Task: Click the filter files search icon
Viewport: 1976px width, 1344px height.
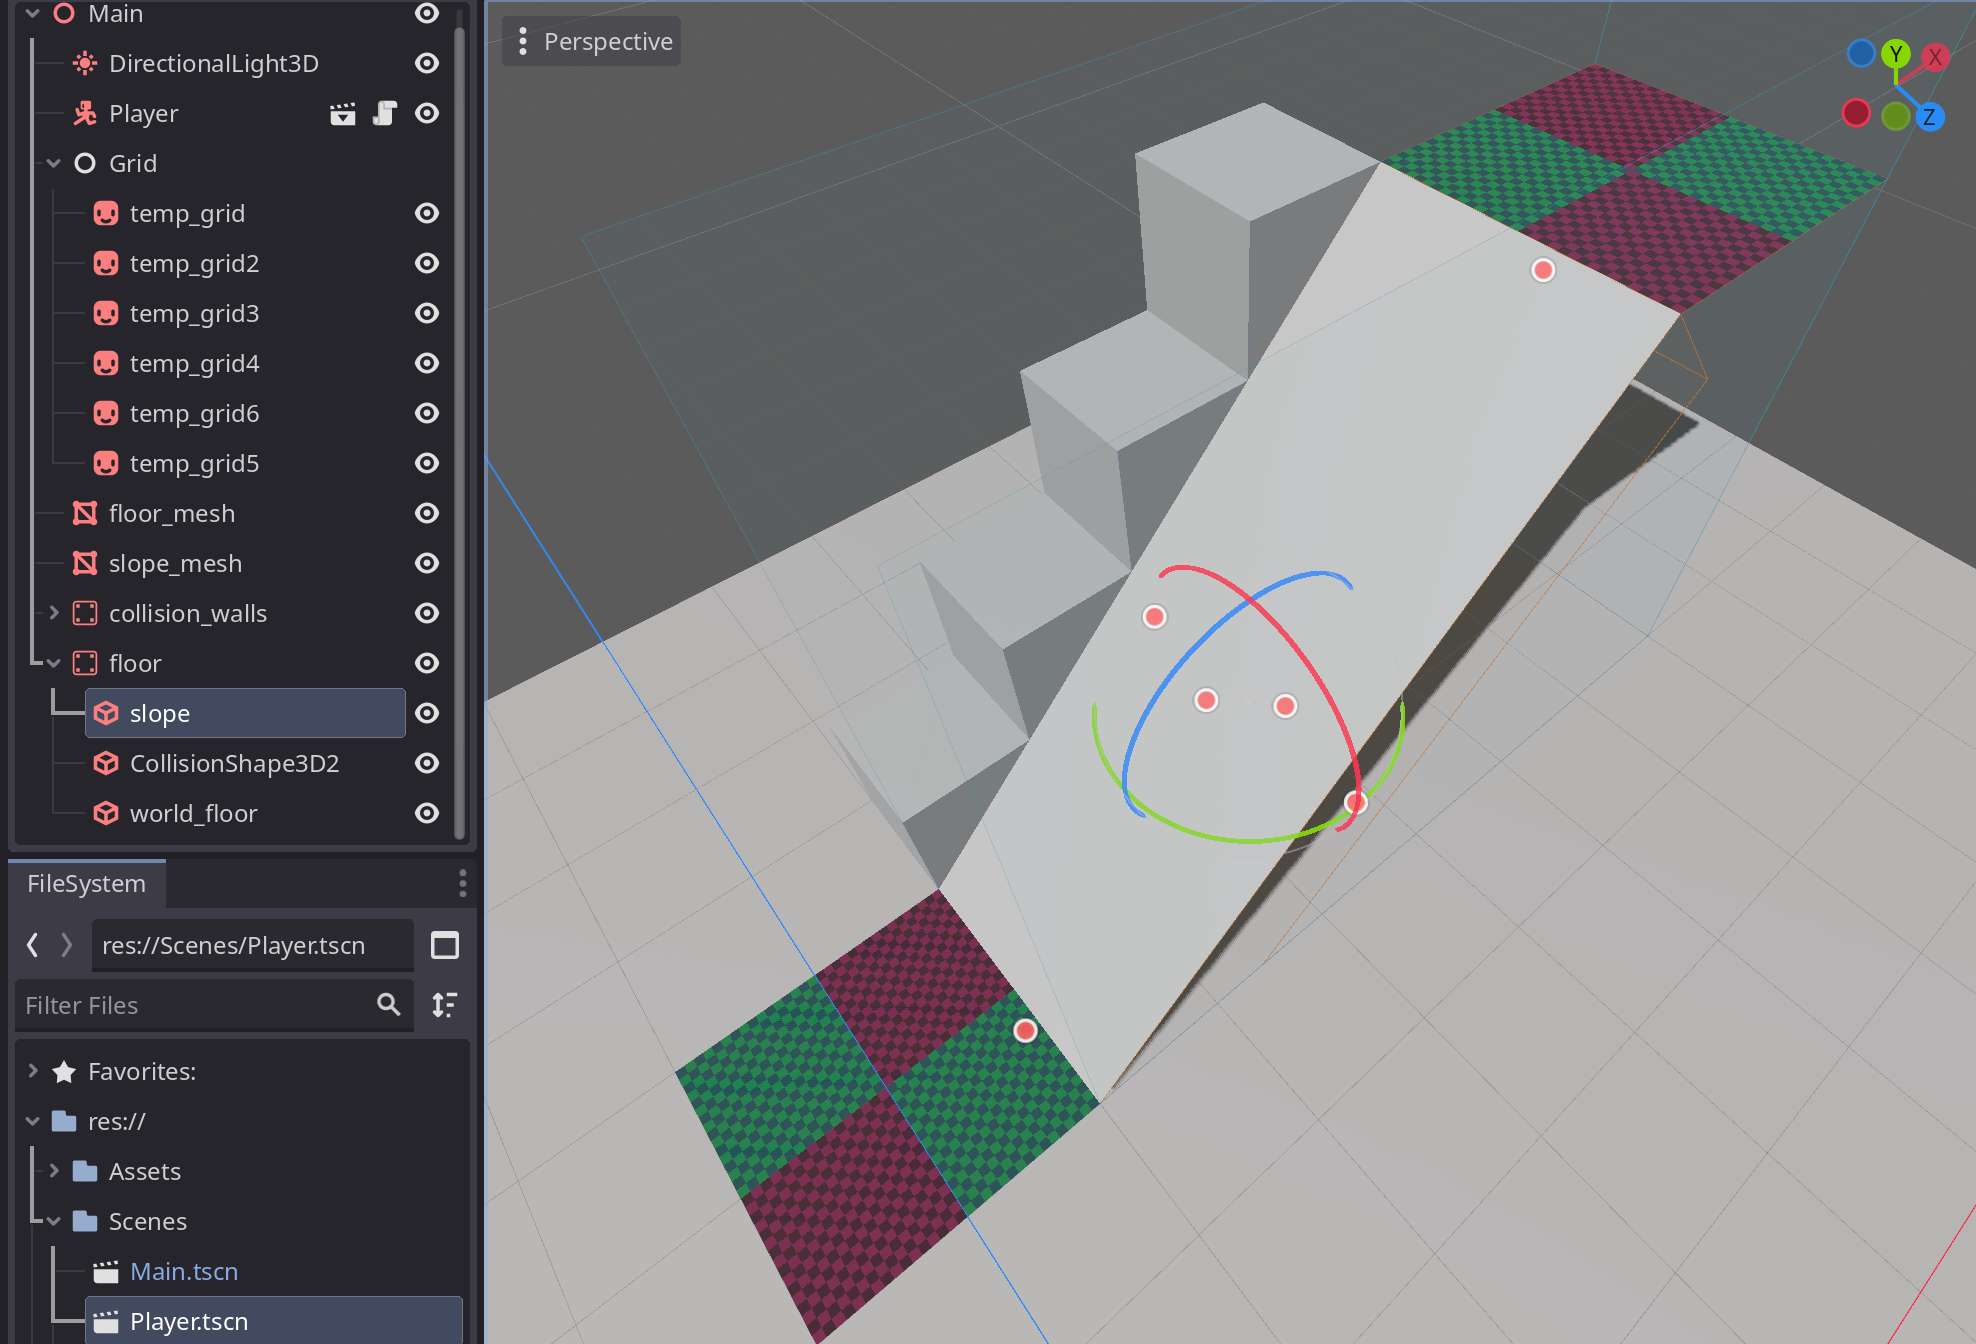Action: [x=389, y=1005]
